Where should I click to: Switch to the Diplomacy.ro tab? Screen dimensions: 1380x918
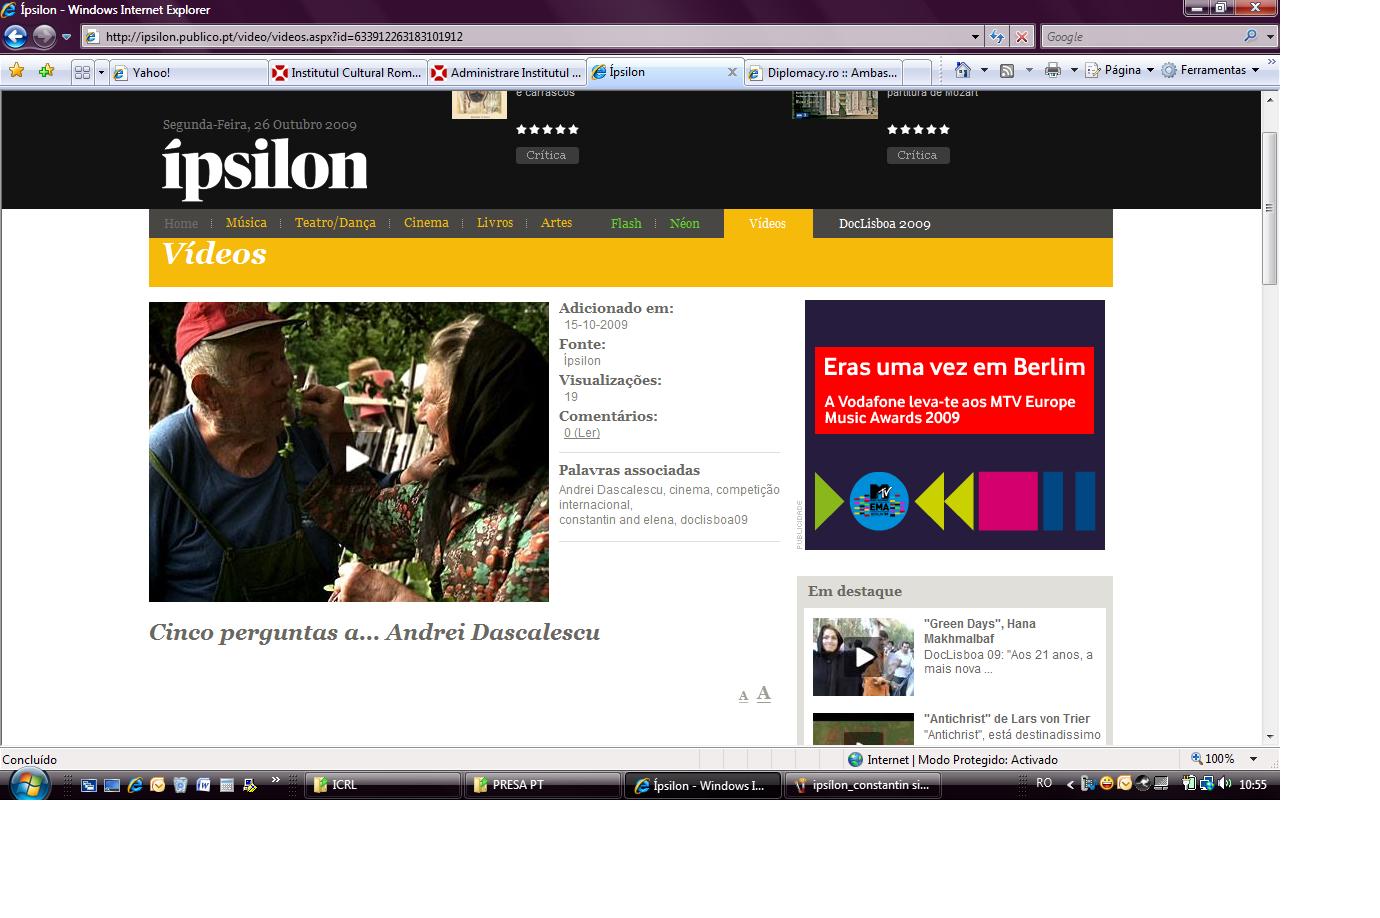(823, 72)
